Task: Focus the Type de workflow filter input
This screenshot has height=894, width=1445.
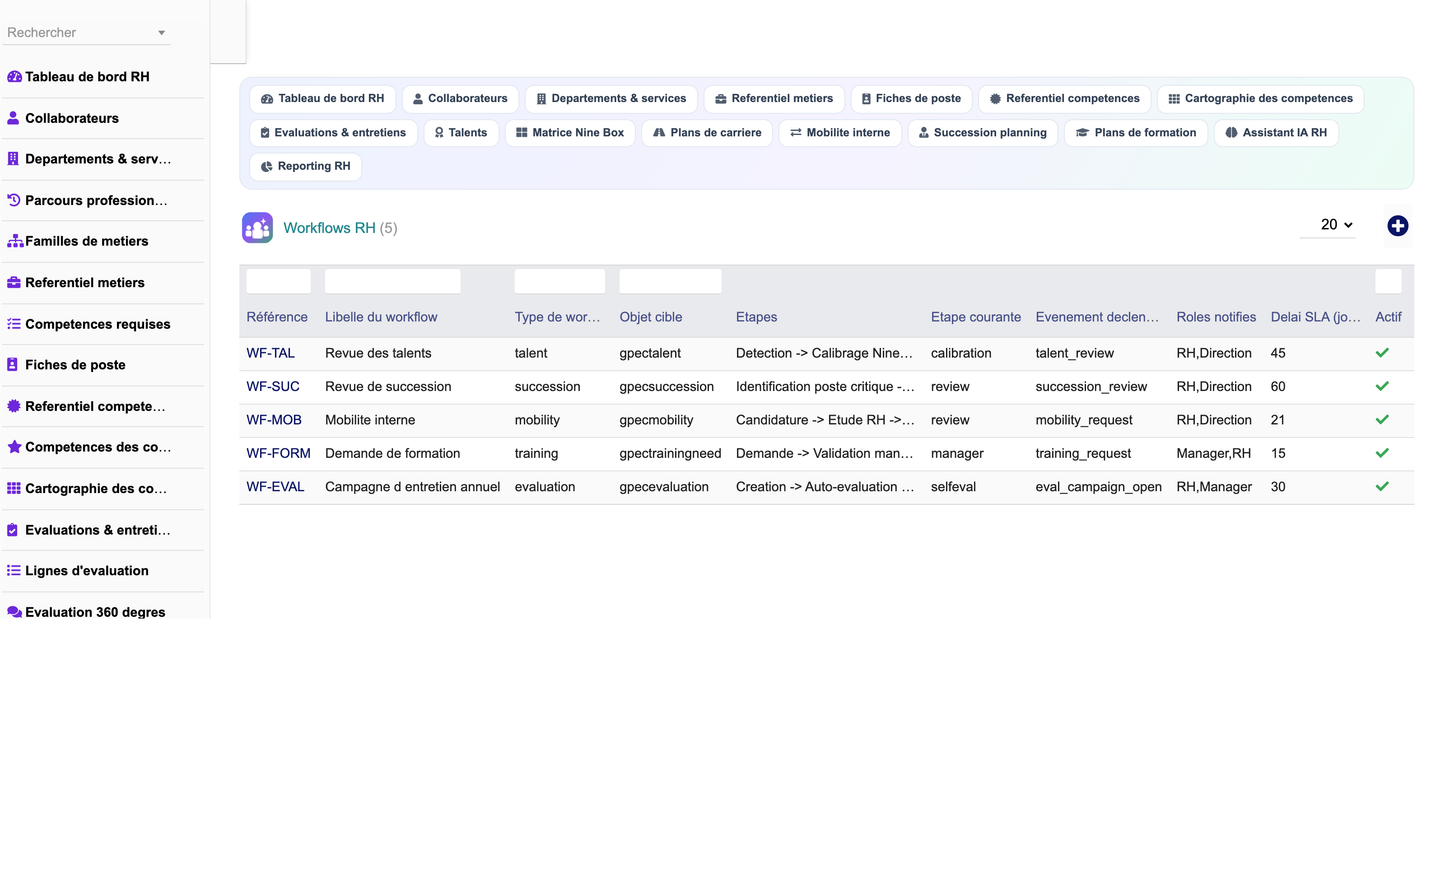Action: [559, 281]
